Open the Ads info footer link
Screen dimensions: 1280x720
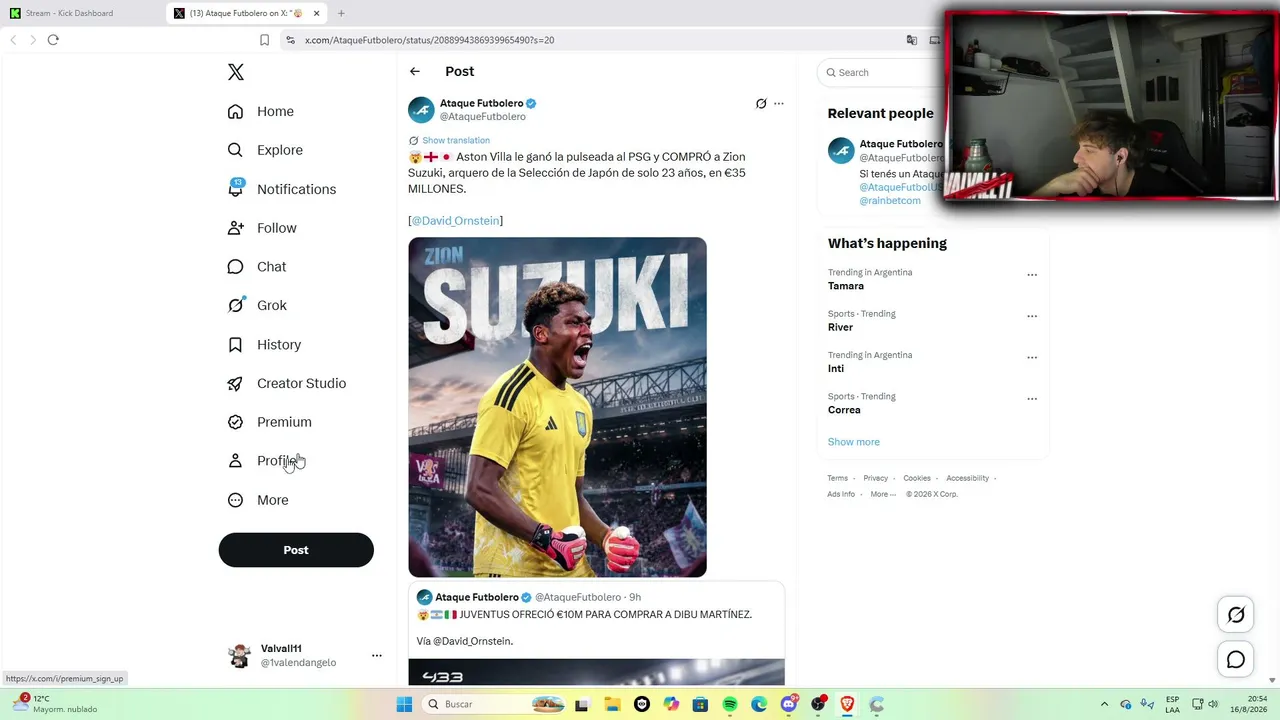[x=841, y=494]
